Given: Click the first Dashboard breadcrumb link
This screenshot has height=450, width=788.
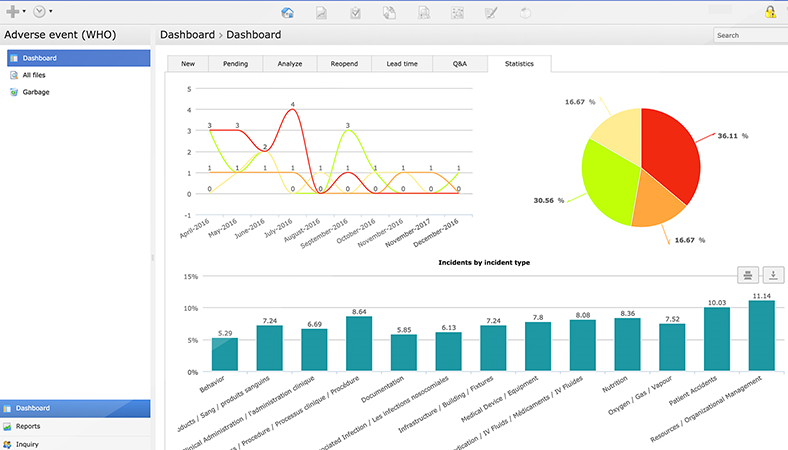Looking at the screenshot, I should tap(187, 35).
